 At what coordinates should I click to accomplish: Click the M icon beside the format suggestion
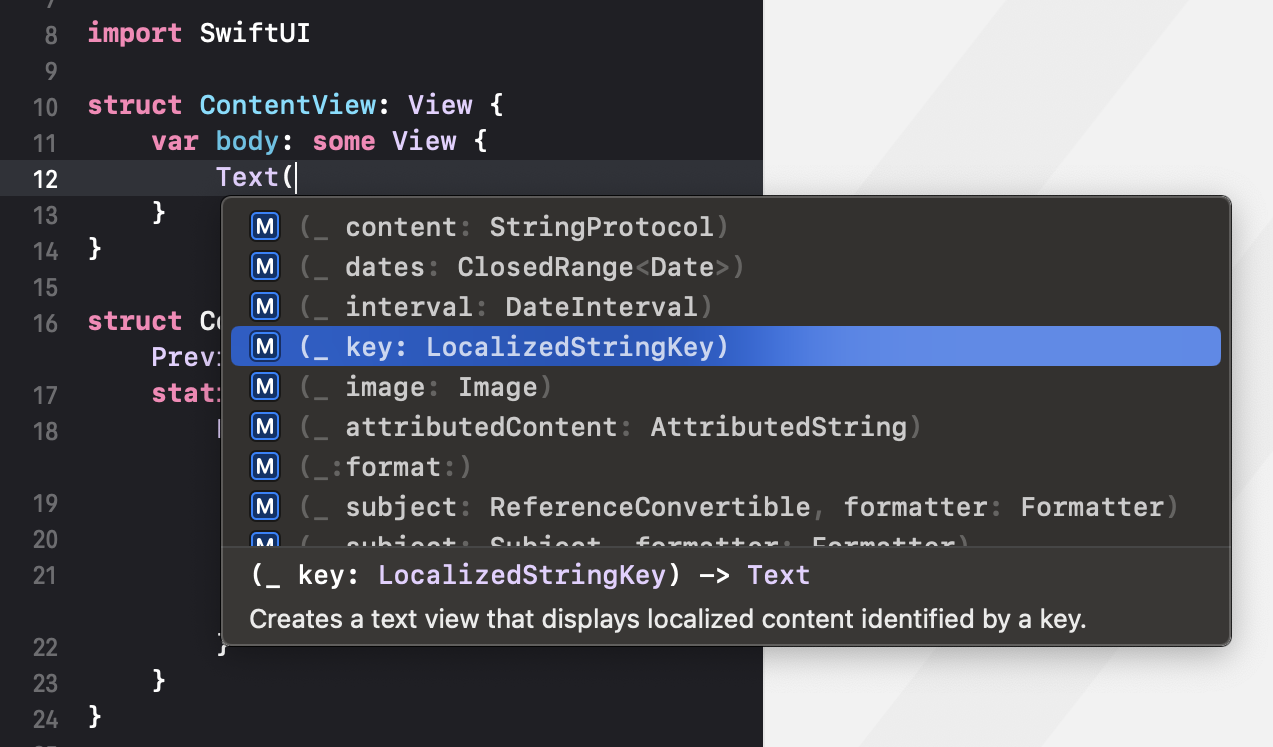pos(265,467)
